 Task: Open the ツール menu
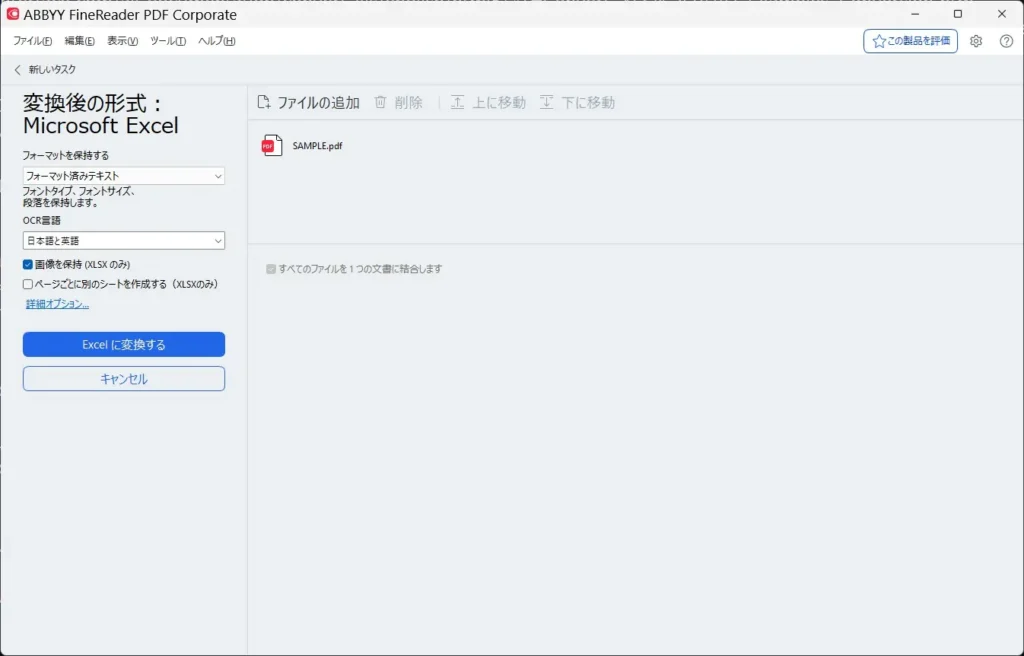[168, 41]
